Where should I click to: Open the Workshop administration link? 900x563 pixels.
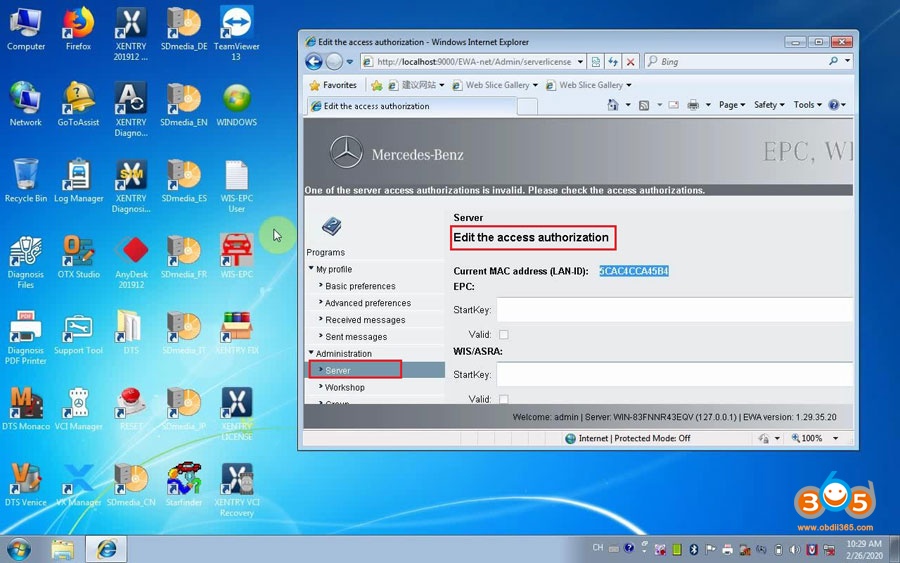tap(344, 387)
